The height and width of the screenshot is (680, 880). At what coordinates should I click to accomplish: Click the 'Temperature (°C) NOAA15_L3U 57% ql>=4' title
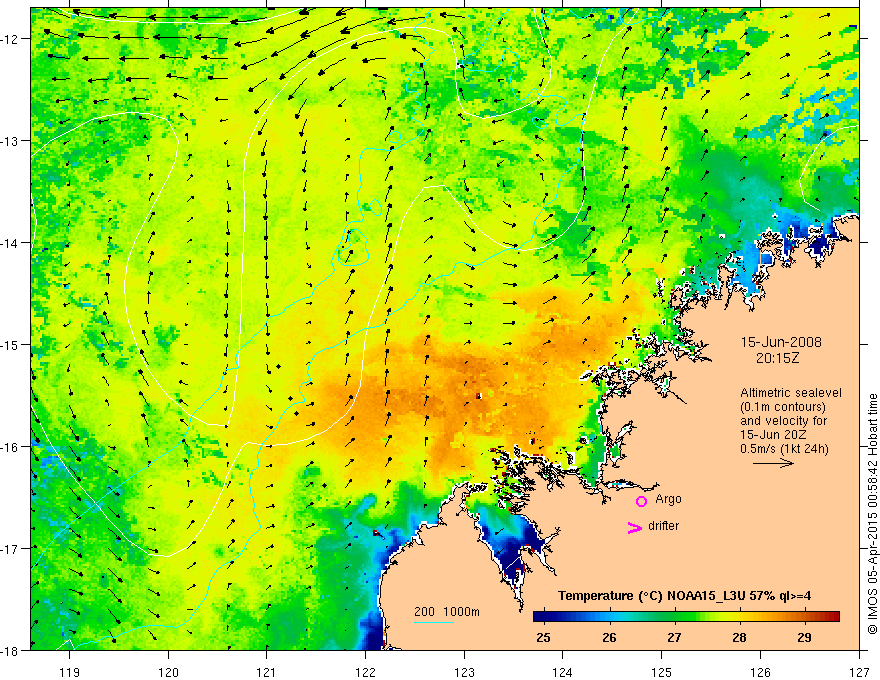point(684,596)
